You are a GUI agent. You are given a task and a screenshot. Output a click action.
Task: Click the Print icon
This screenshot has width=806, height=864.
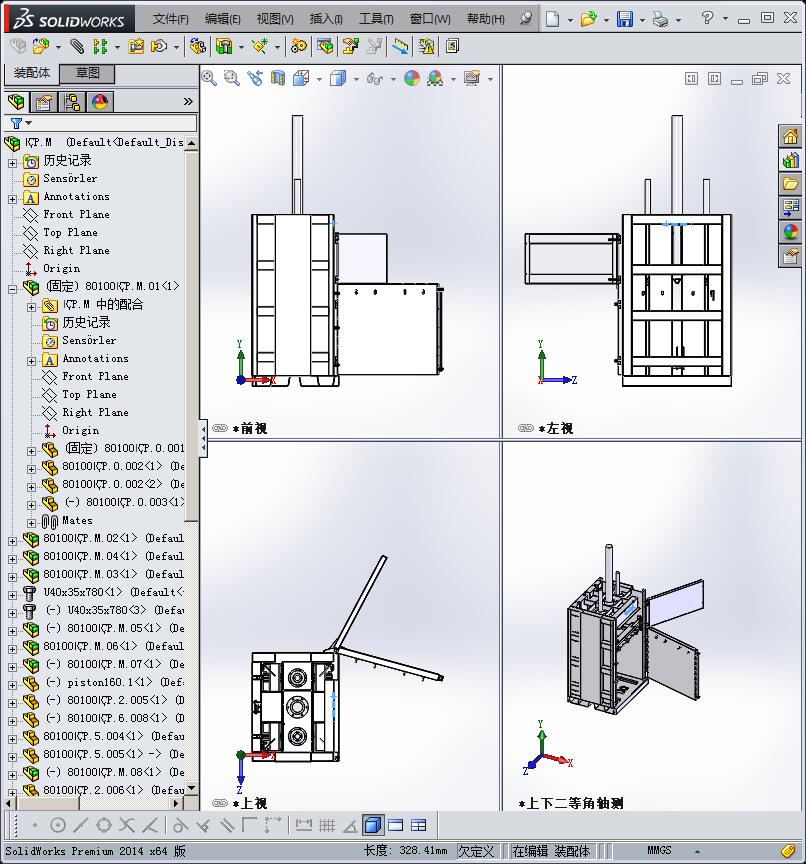[660, 20]
